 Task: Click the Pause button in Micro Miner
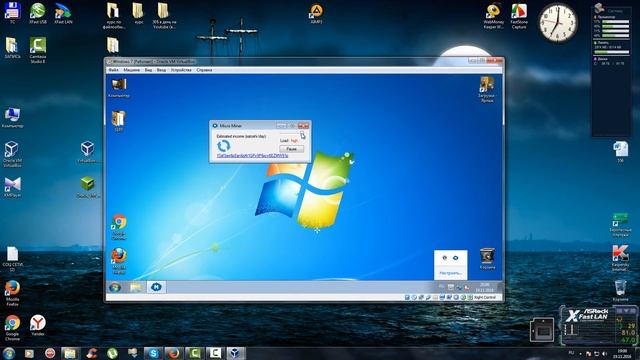tap(291, 149)
